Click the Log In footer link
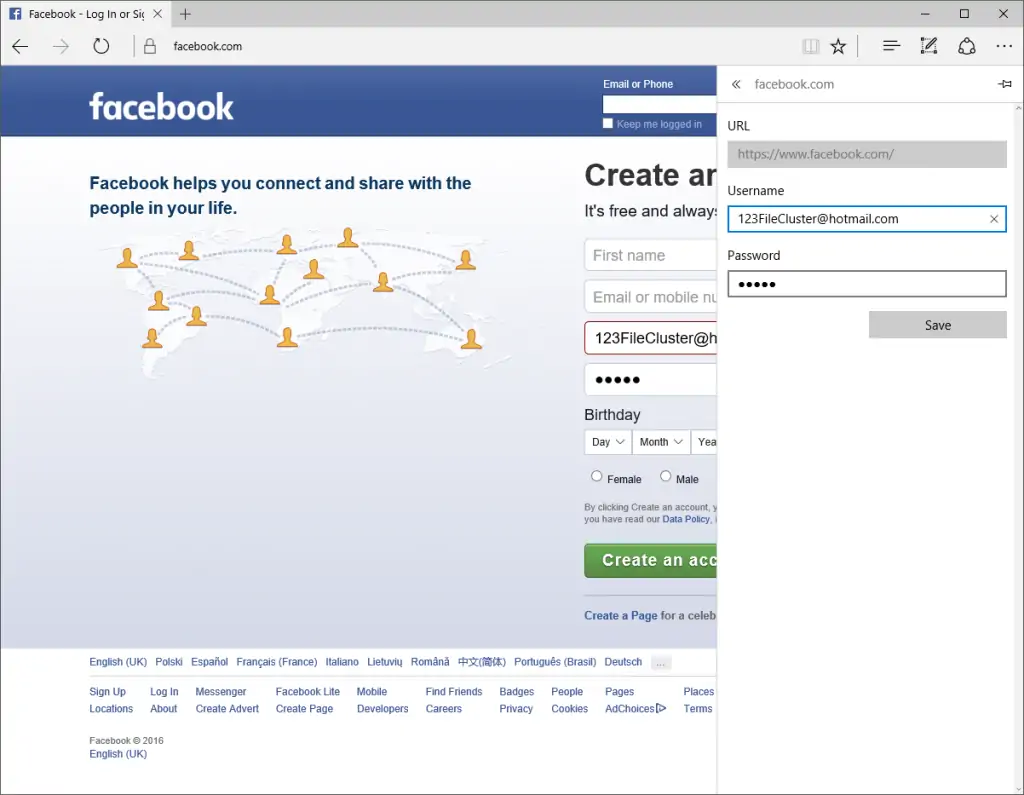Image resolution: width=1024 pixels, height=795 pixels. (x=164, y=692)
